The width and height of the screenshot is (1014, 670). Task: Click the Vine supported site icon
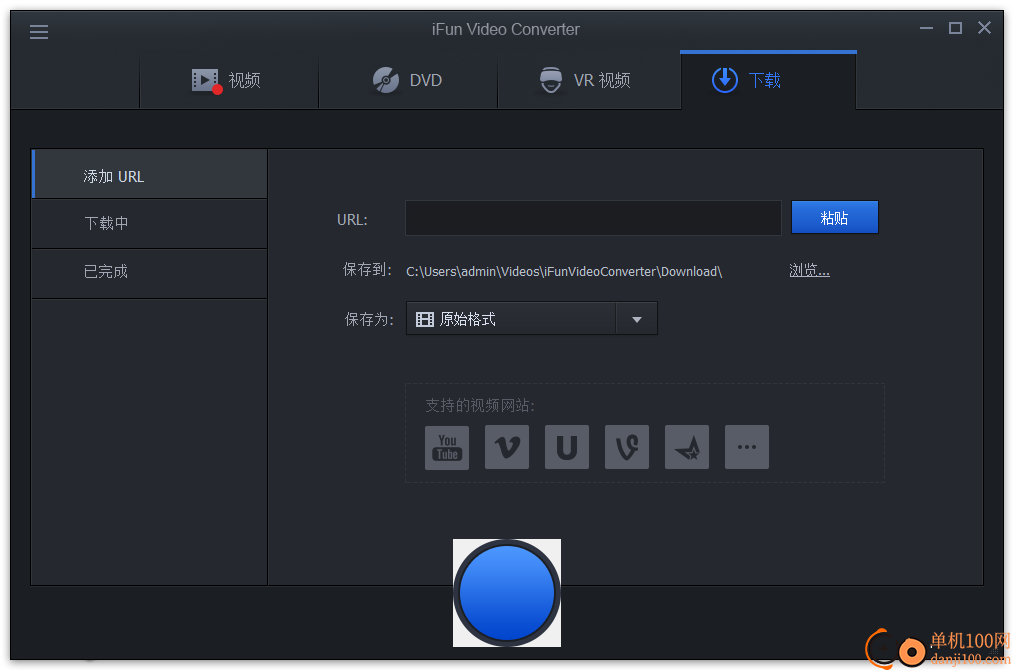[627, 447]
